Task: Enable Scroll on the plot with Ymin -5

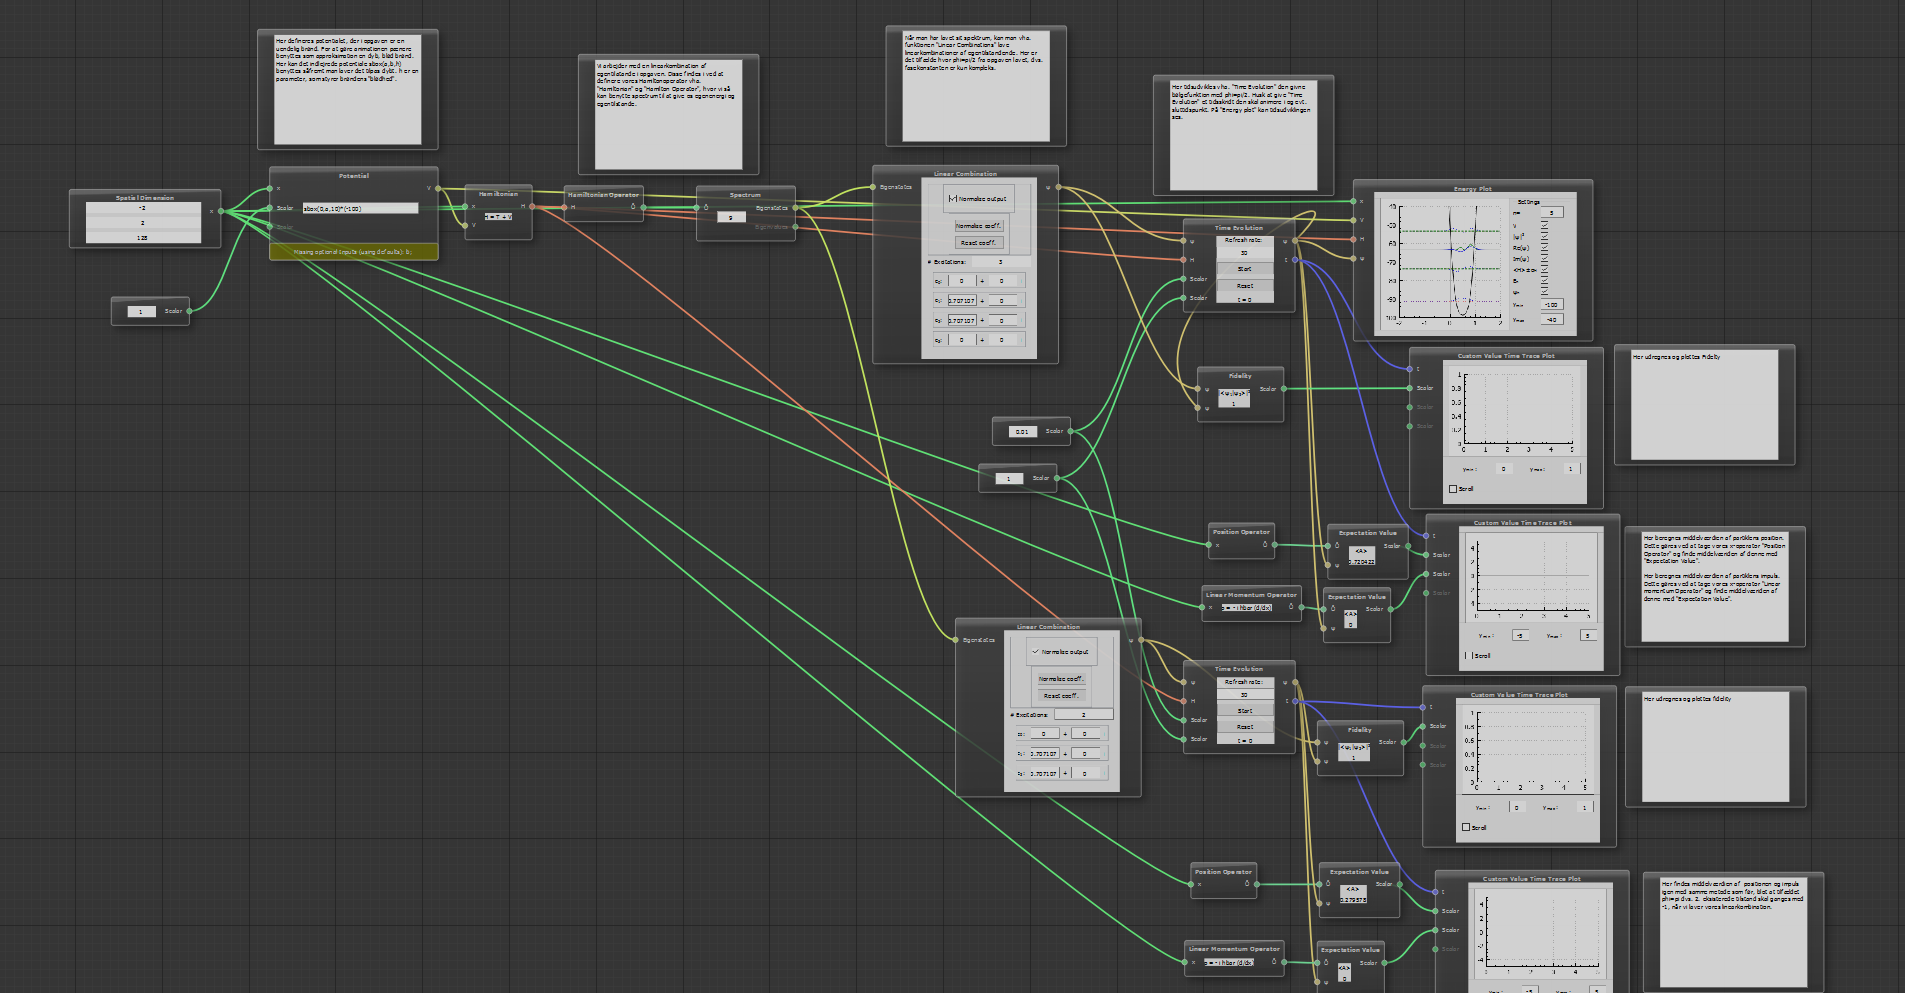Action: [x=1468, y=655]
